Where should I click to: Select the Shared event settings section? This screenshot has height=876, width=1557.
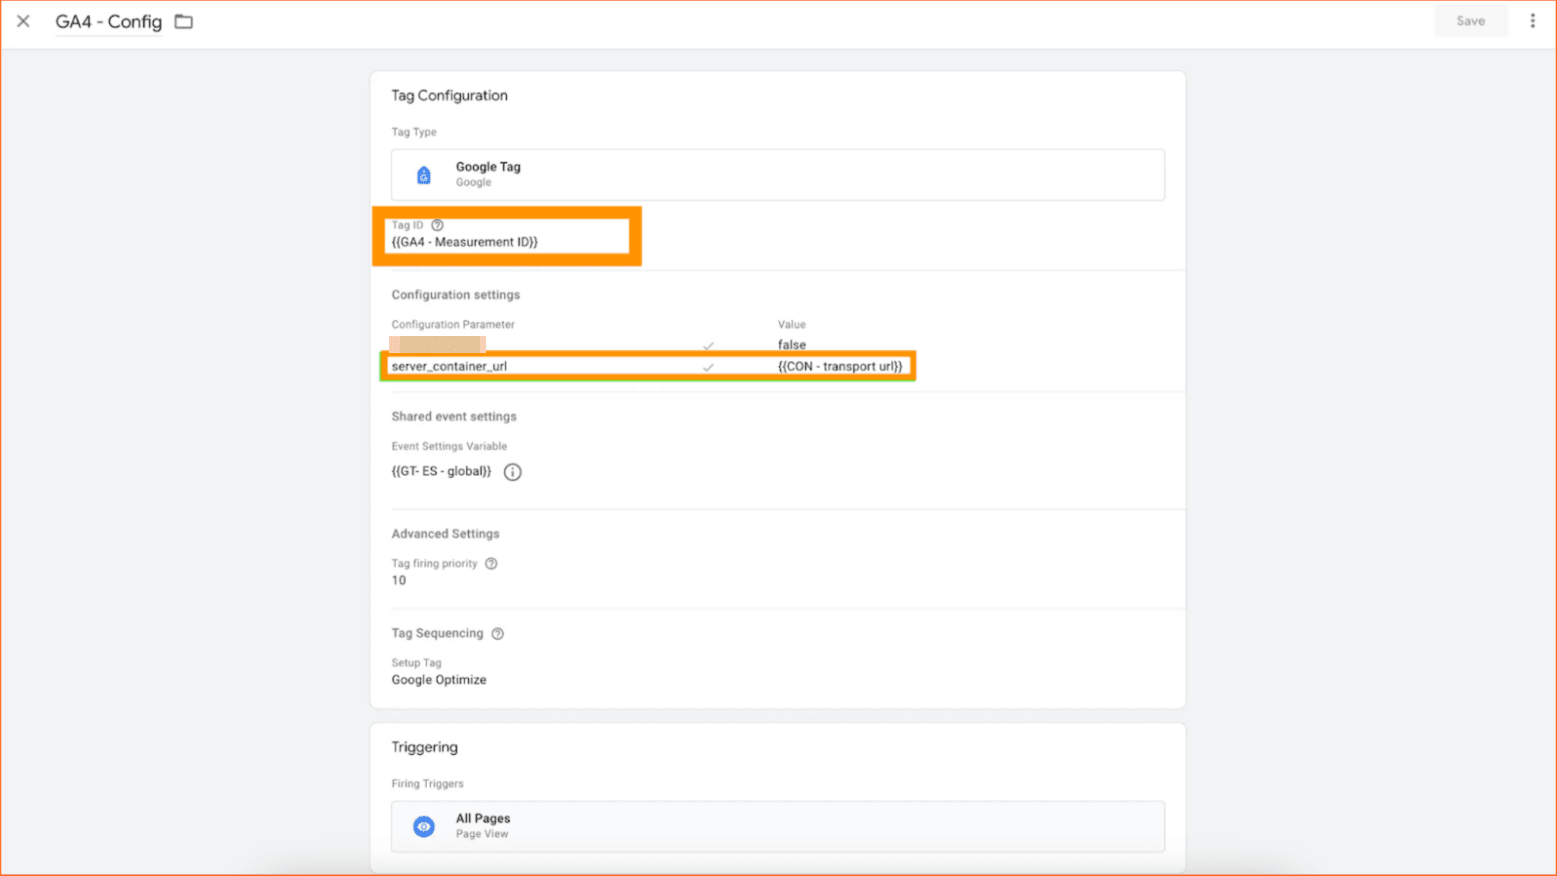[454, 416]
